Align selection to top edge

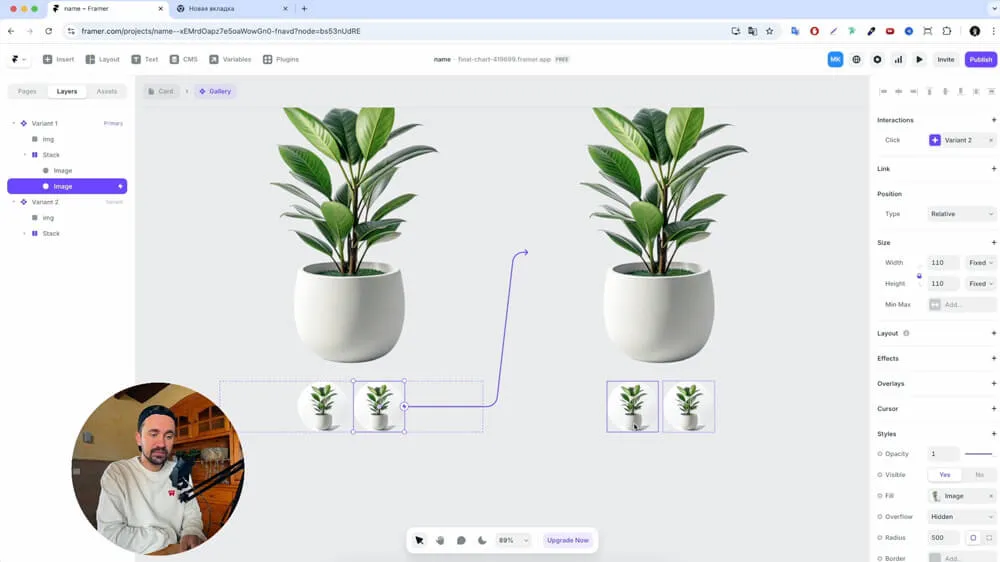930,91
